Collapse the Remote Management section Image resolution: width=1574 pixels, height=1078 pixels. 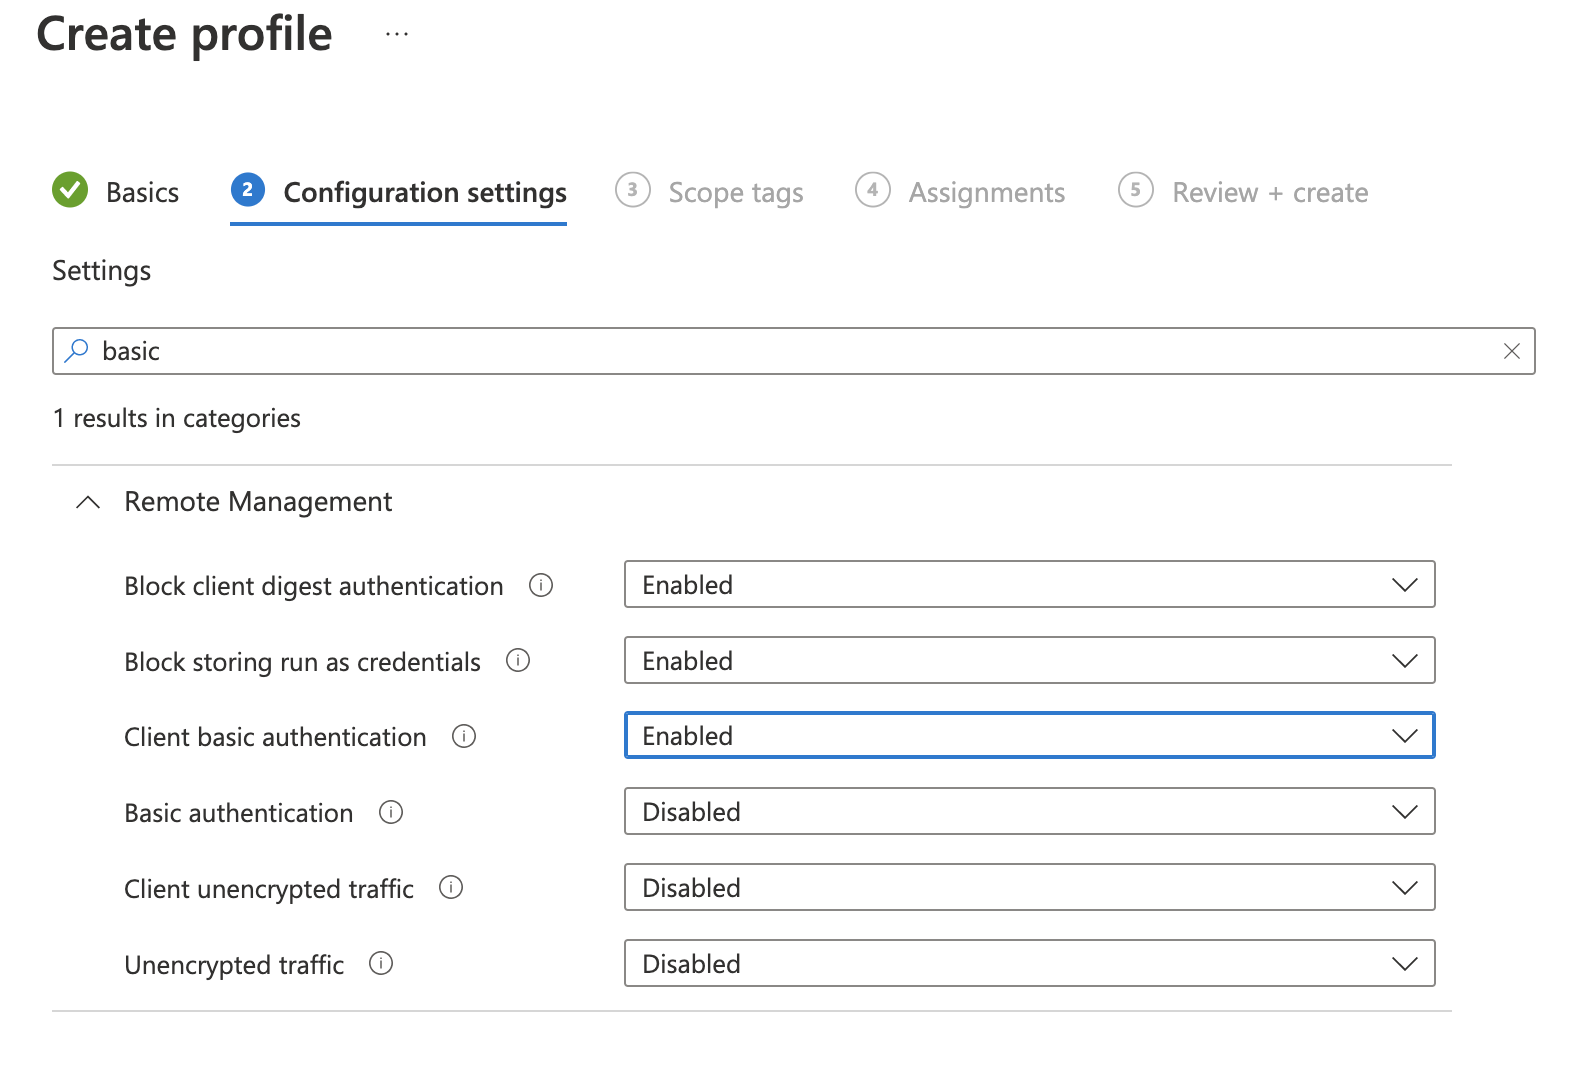click(x=88, y=502)
